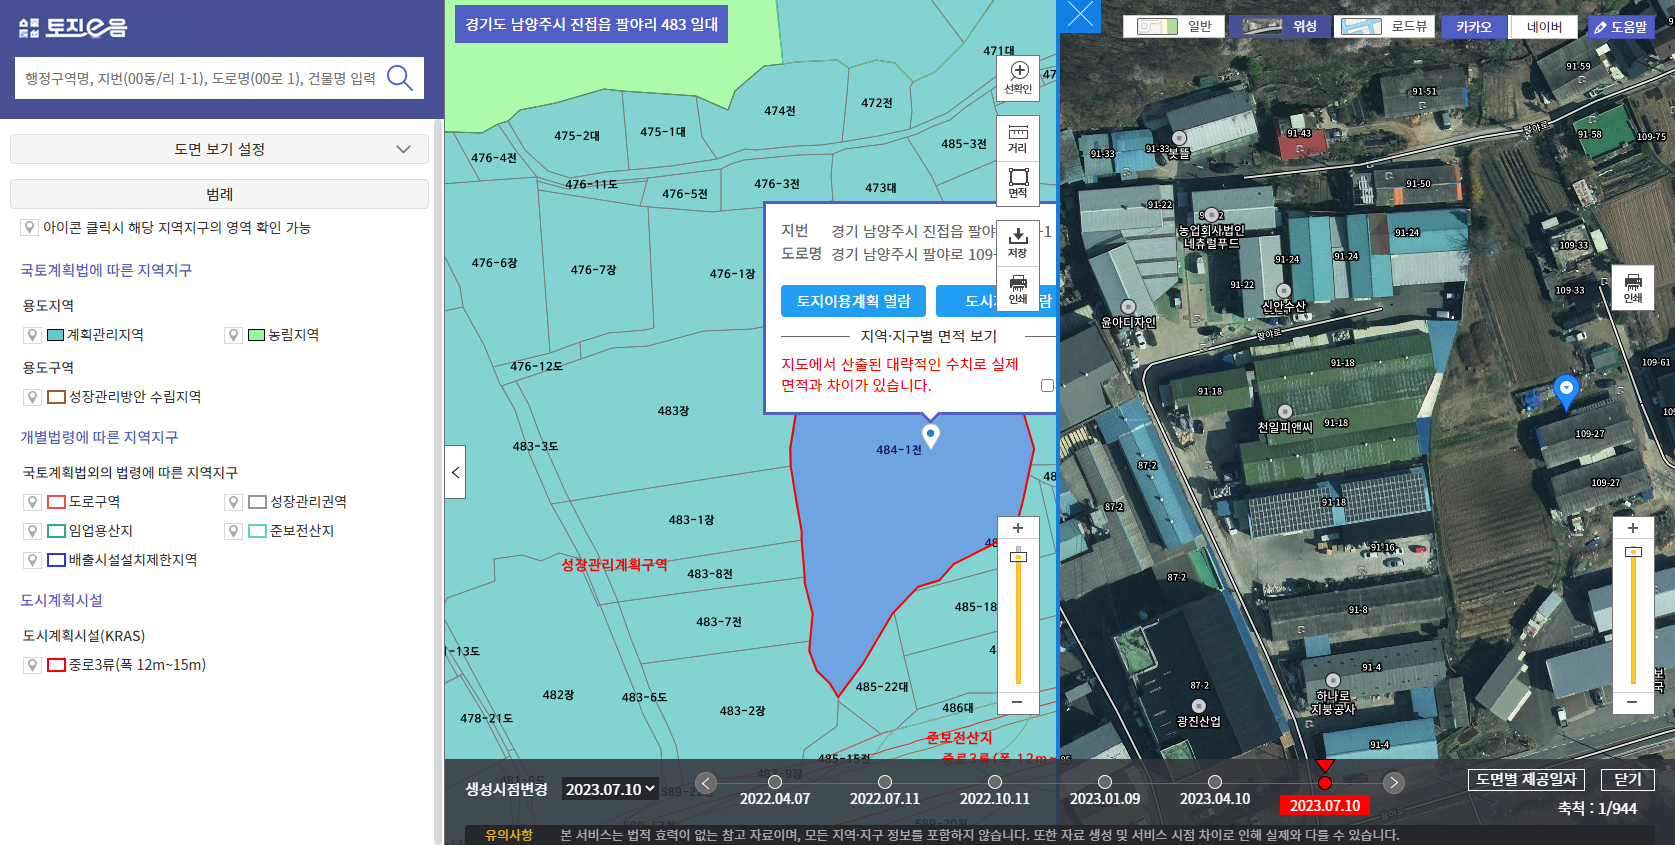
Task: Click the 인쇄 print icon on left map
Action: 1018,289
